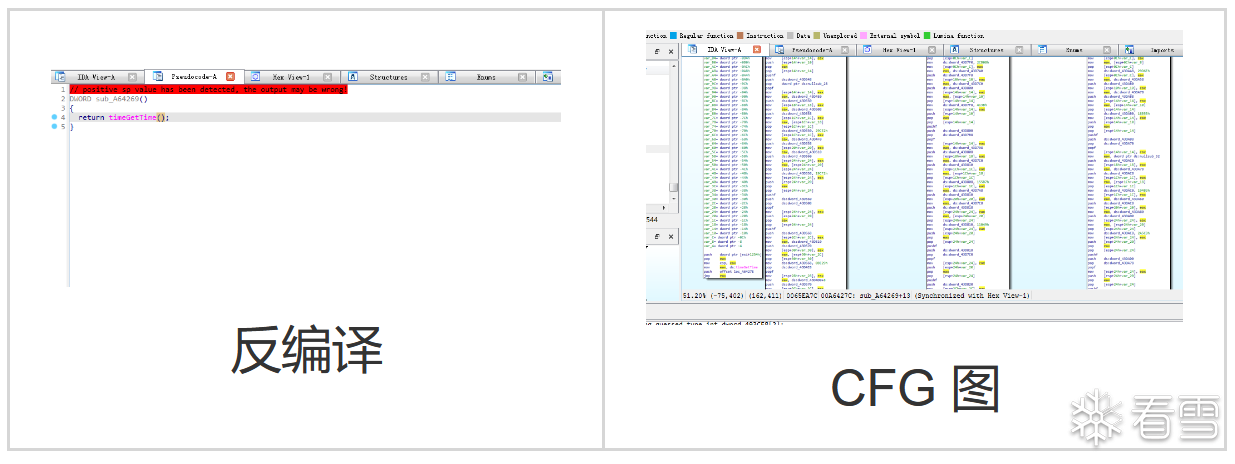Click Structures tab icon in left screenshot
Image resolution: width=1235 pixels, height=464 pixels.
point(354,77)
